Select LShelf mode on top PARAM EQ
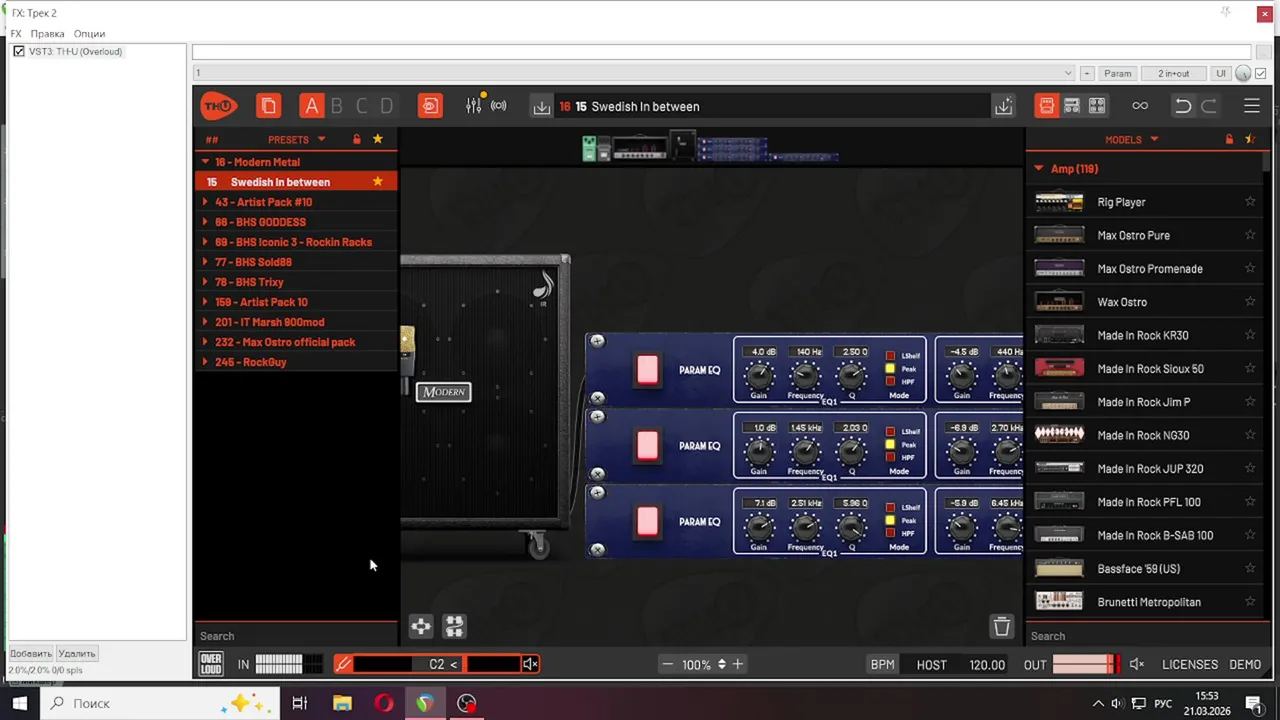Screen dimensions: 1280x720 click(890, 356)
